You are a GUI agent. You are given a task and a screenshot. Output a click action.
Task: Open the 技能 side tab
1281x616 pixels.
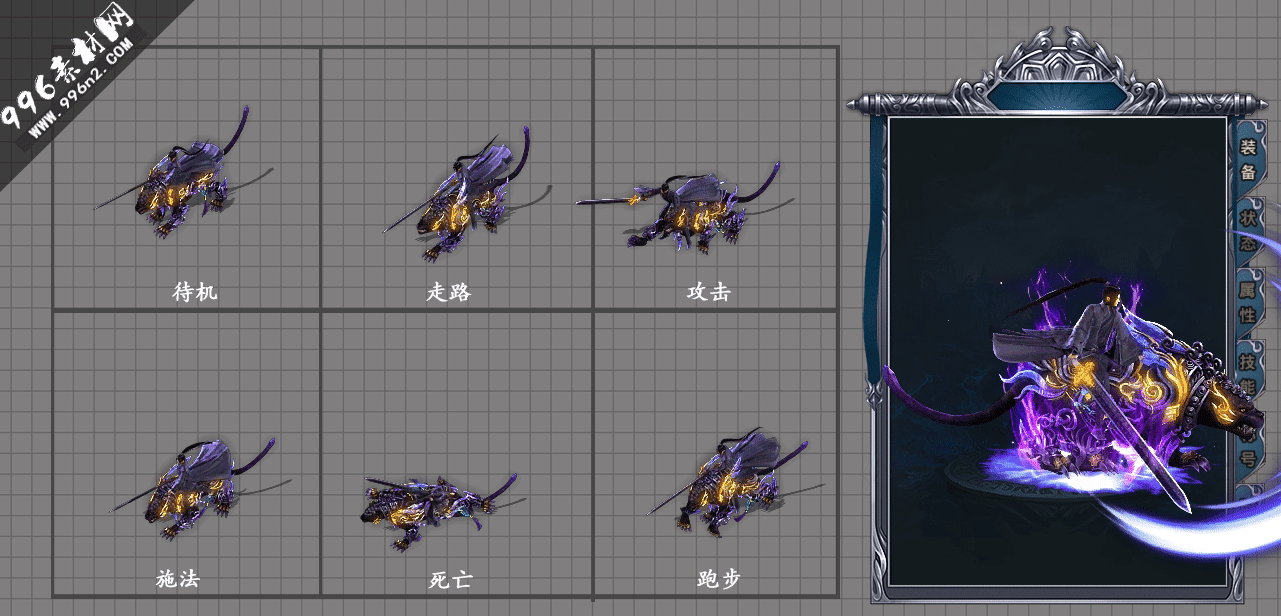coord(1248,374)
